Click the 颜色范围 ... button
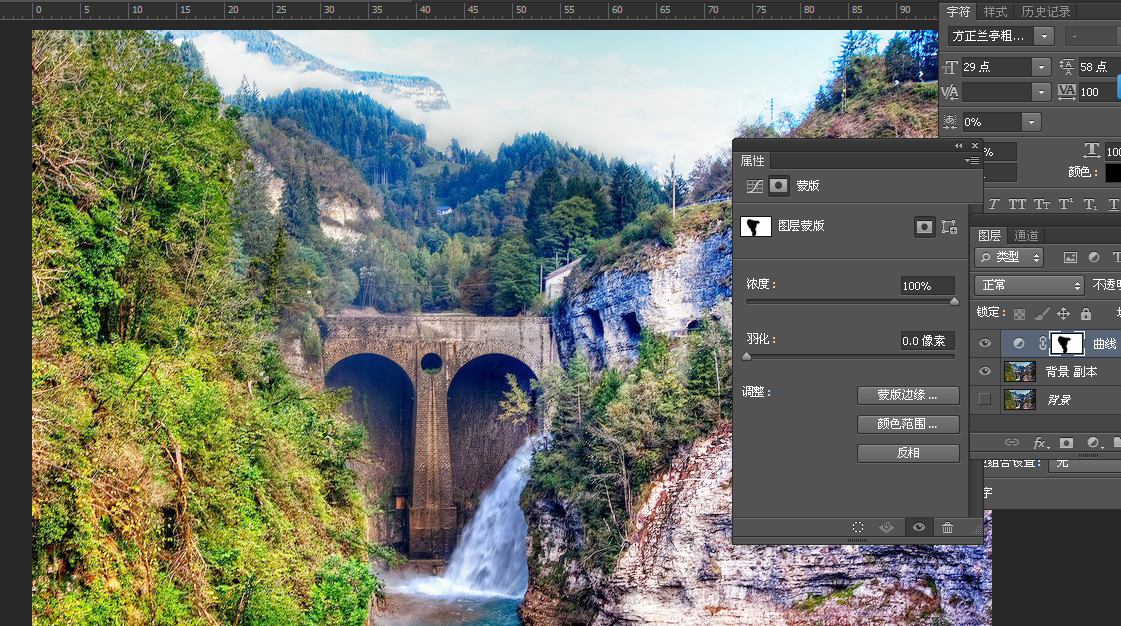This screenshot has height=626, width=1121. click(908, 424)
